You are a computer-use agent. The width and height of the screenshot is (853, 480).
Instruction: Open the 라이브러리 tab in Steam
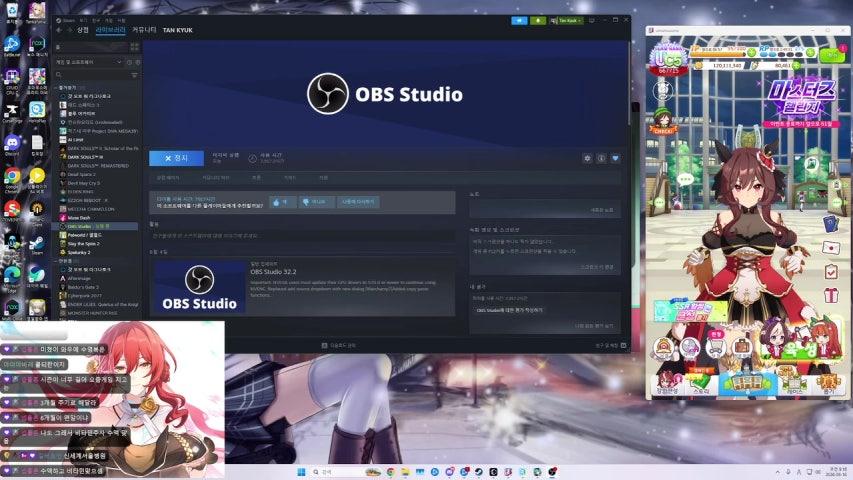pos(110,30)
